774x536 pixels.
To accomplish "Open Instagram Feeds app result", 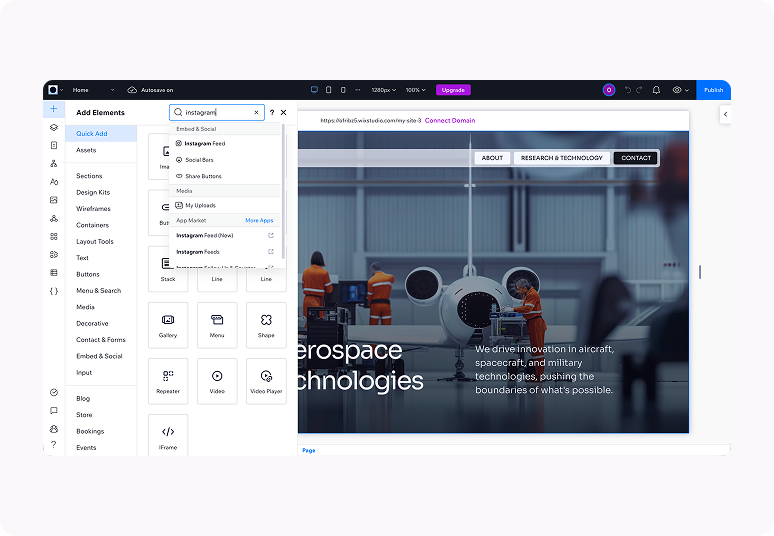I will (x=225, y=252).
